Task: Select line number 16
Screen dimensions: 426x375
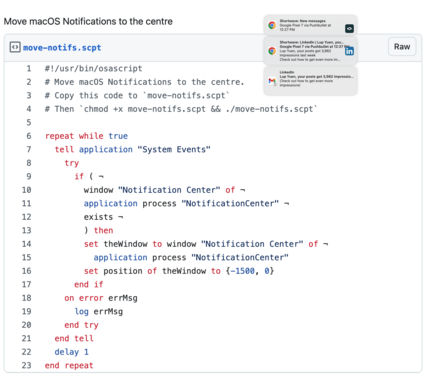Action: pyautogui.click(x=27, y=271)
